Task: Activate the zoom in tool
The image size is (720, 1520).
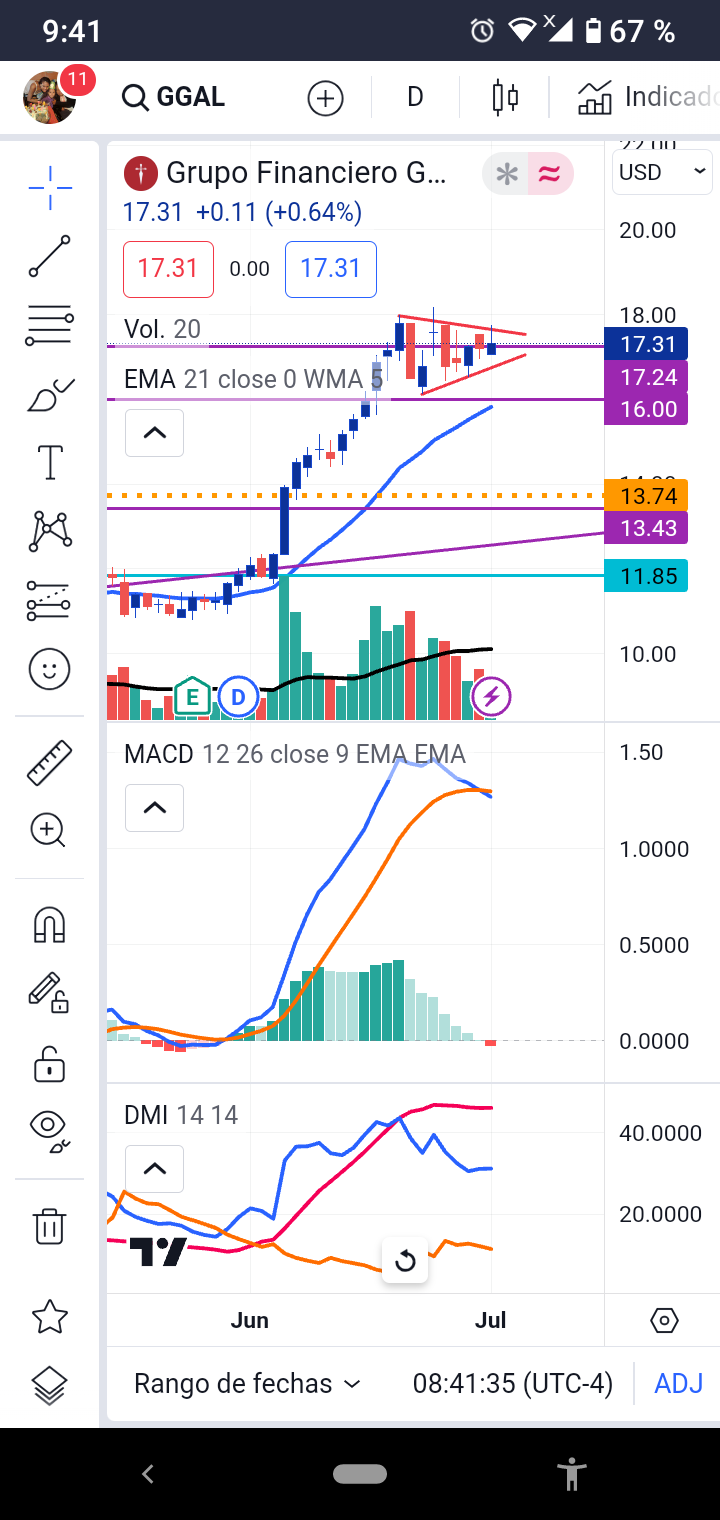Action: coord(49,830)
